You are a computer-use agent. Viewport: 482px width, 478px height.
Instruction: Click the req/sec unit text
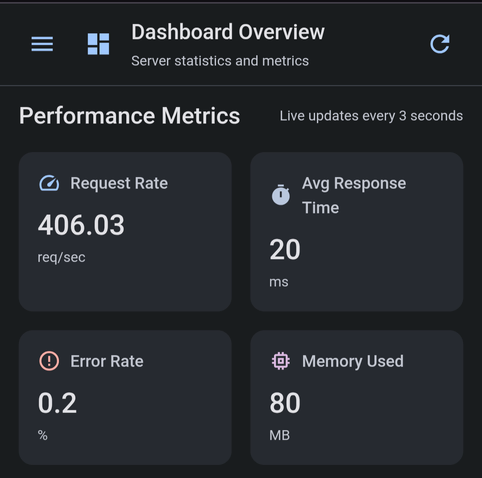pos(61,257)
